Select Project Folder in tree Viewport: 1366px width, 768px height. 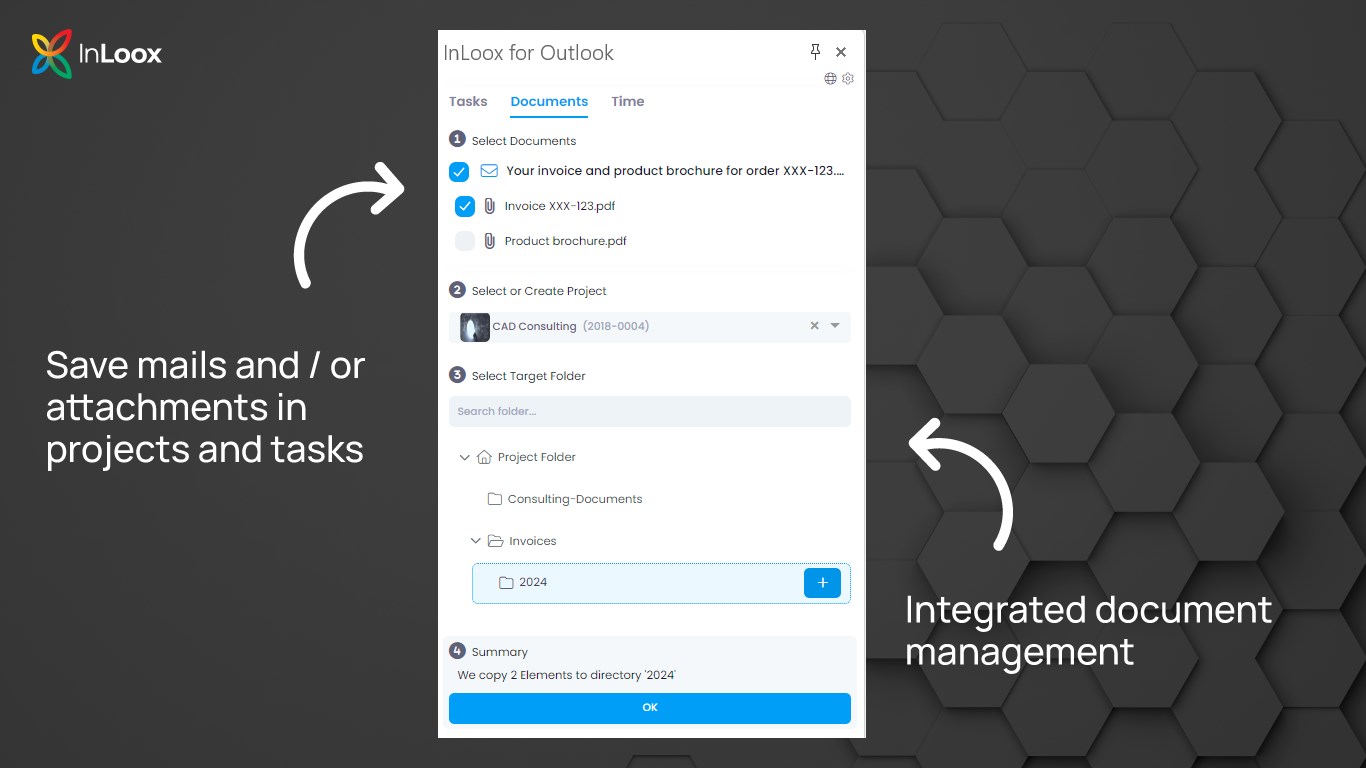point(537,457)
